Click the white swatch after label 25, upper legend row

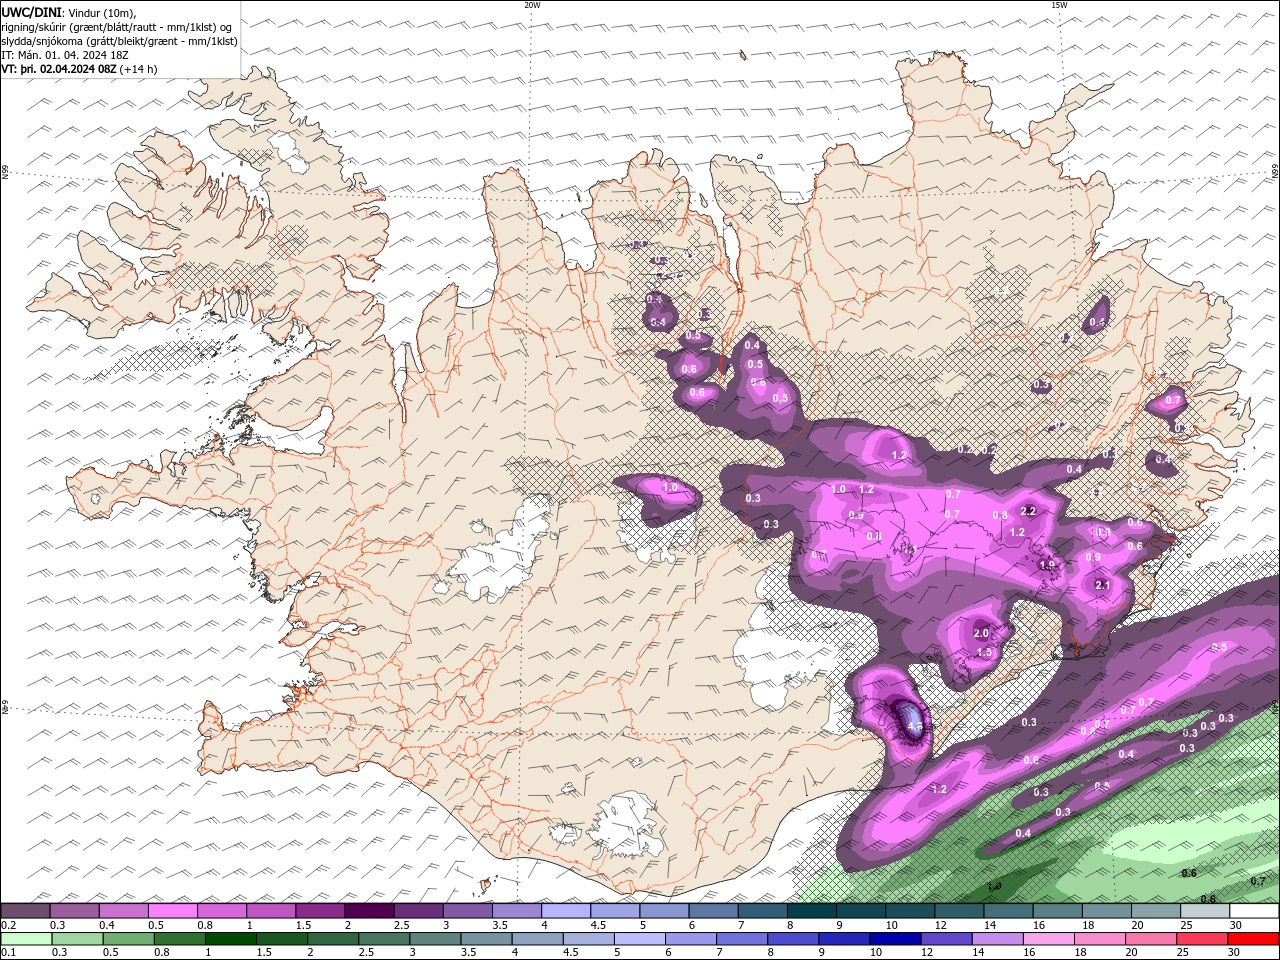point(1254,910)
